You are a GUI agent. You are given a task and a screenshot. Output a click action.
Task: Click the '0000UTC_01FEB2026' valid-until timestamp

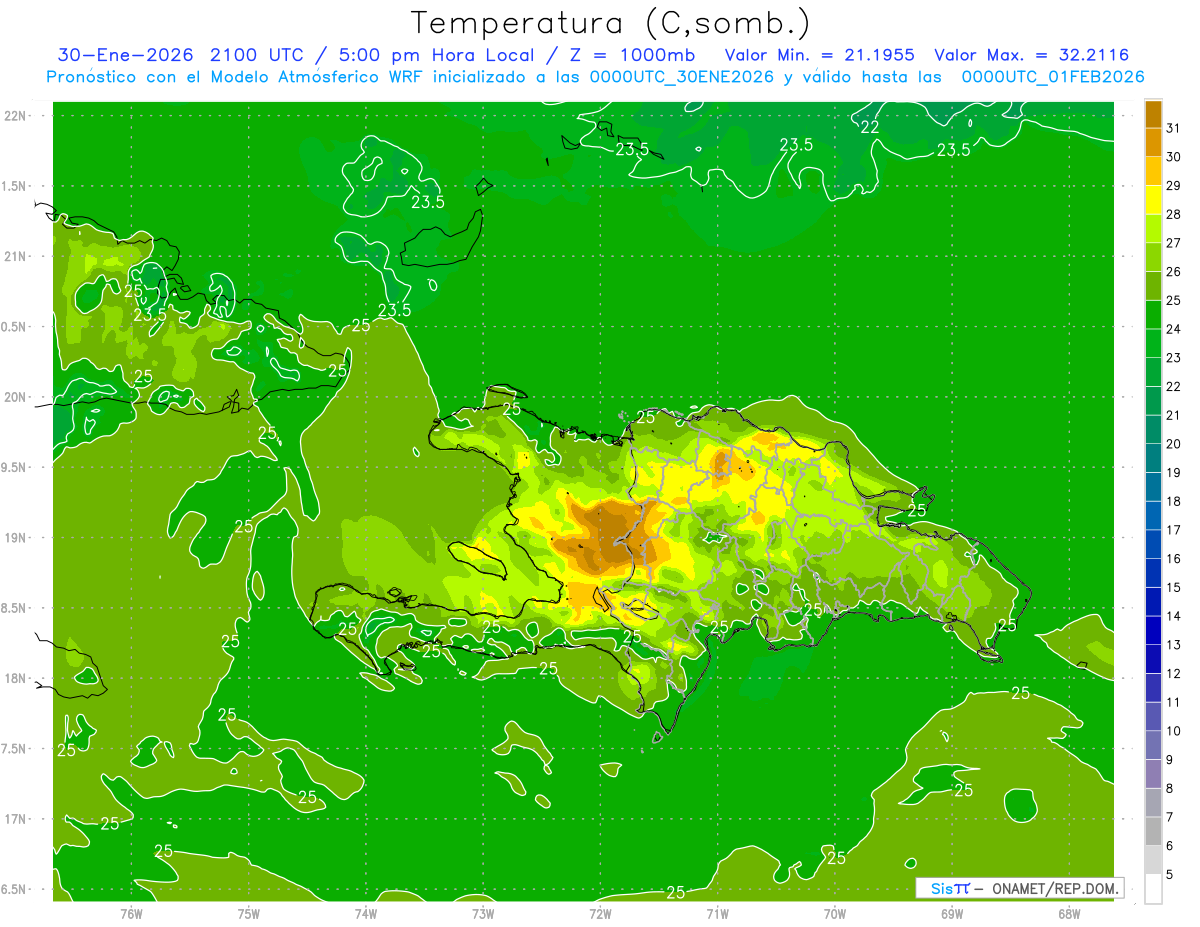[x=1053, y=76]
